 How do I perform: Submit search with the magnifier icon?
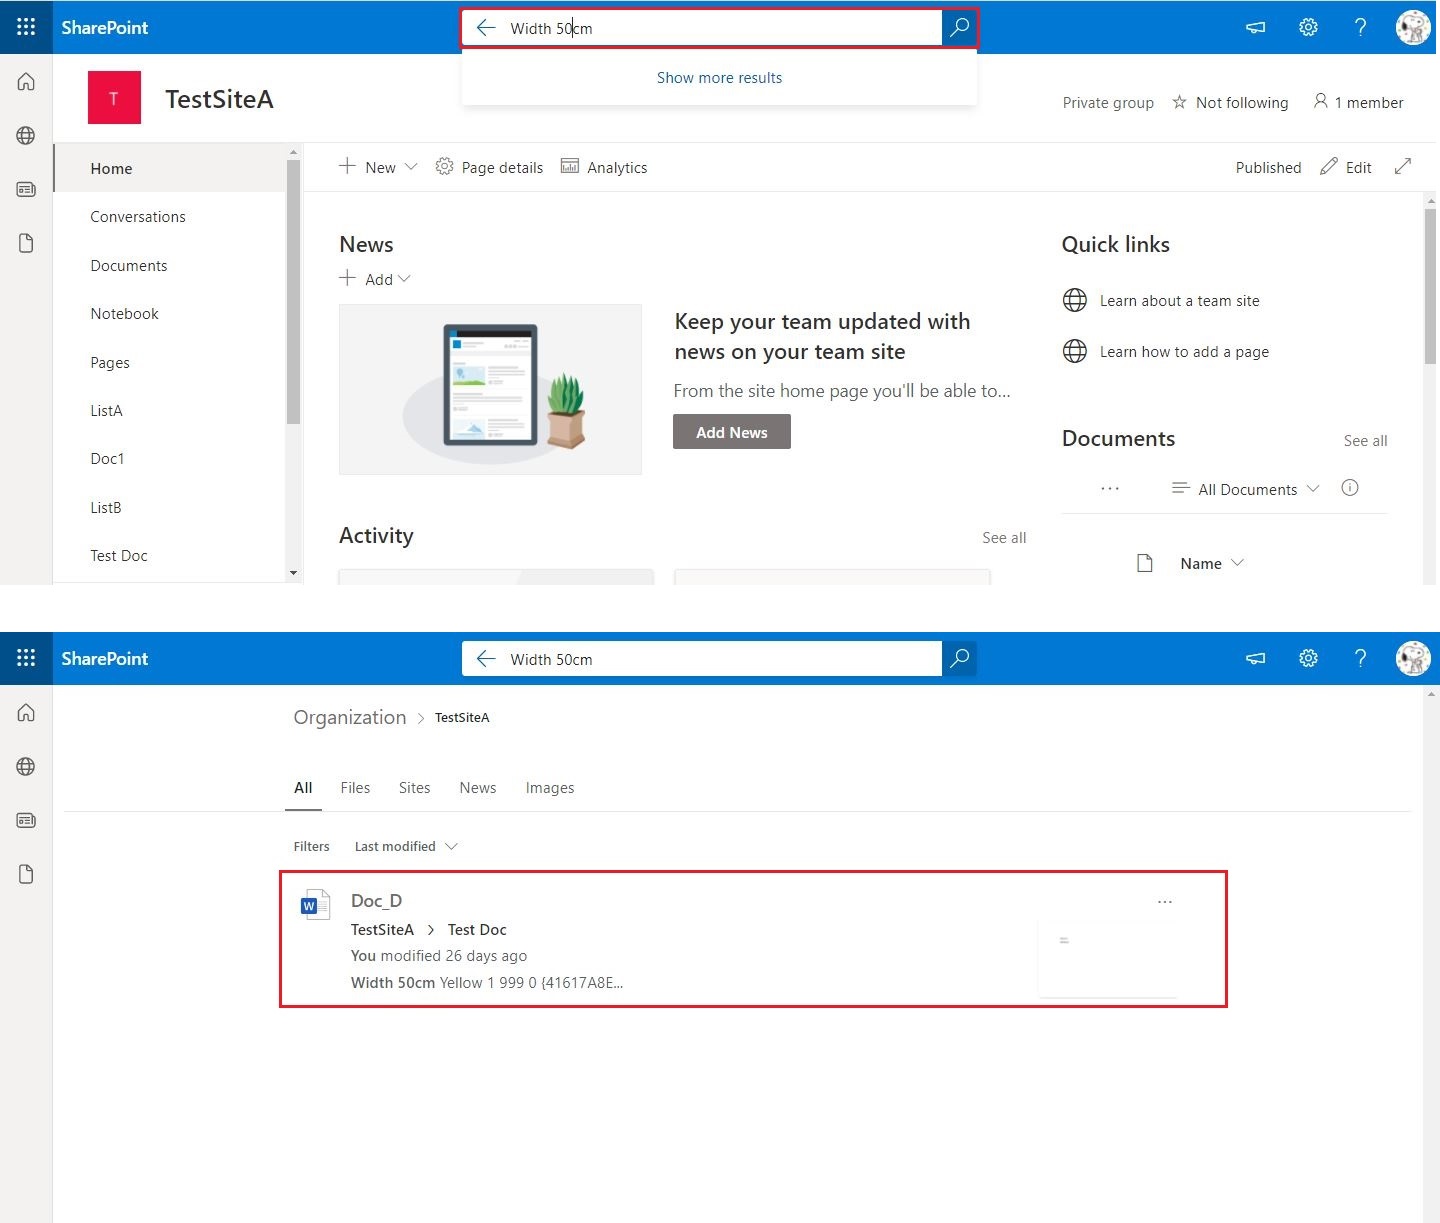[x=958, y=27]
